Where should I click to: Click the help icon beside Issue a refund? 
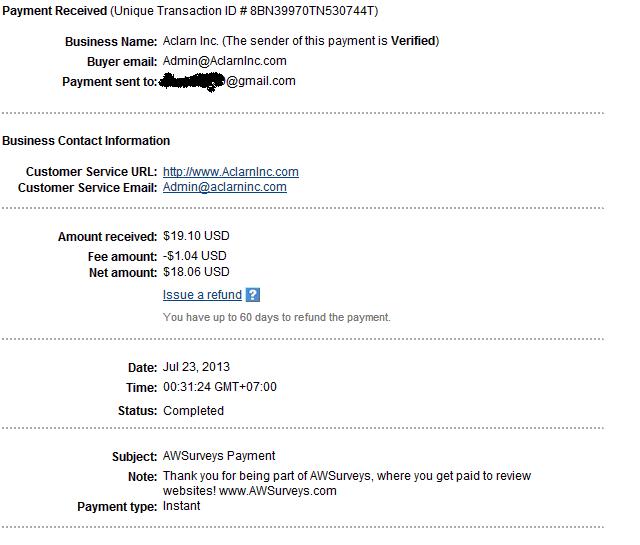(253, 295)
